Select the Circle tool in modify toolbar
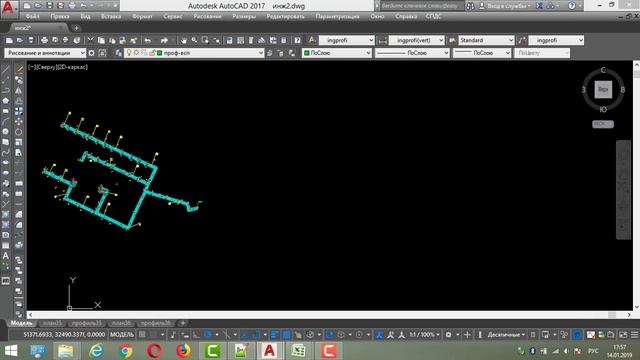Viewport: 640px width, 360px height. coord(18,132)
